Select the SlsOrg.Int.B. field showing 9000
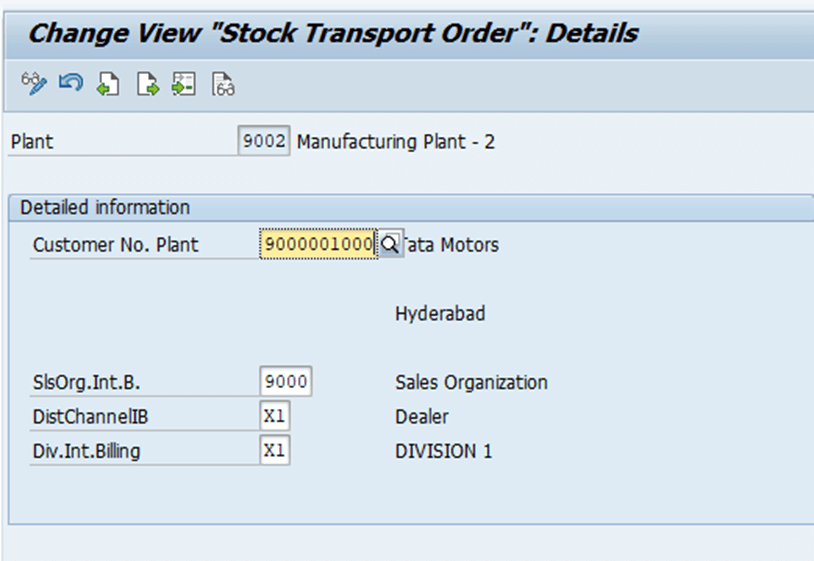Image resolution: width=814 pixels, height=561 pixels. 286,381
